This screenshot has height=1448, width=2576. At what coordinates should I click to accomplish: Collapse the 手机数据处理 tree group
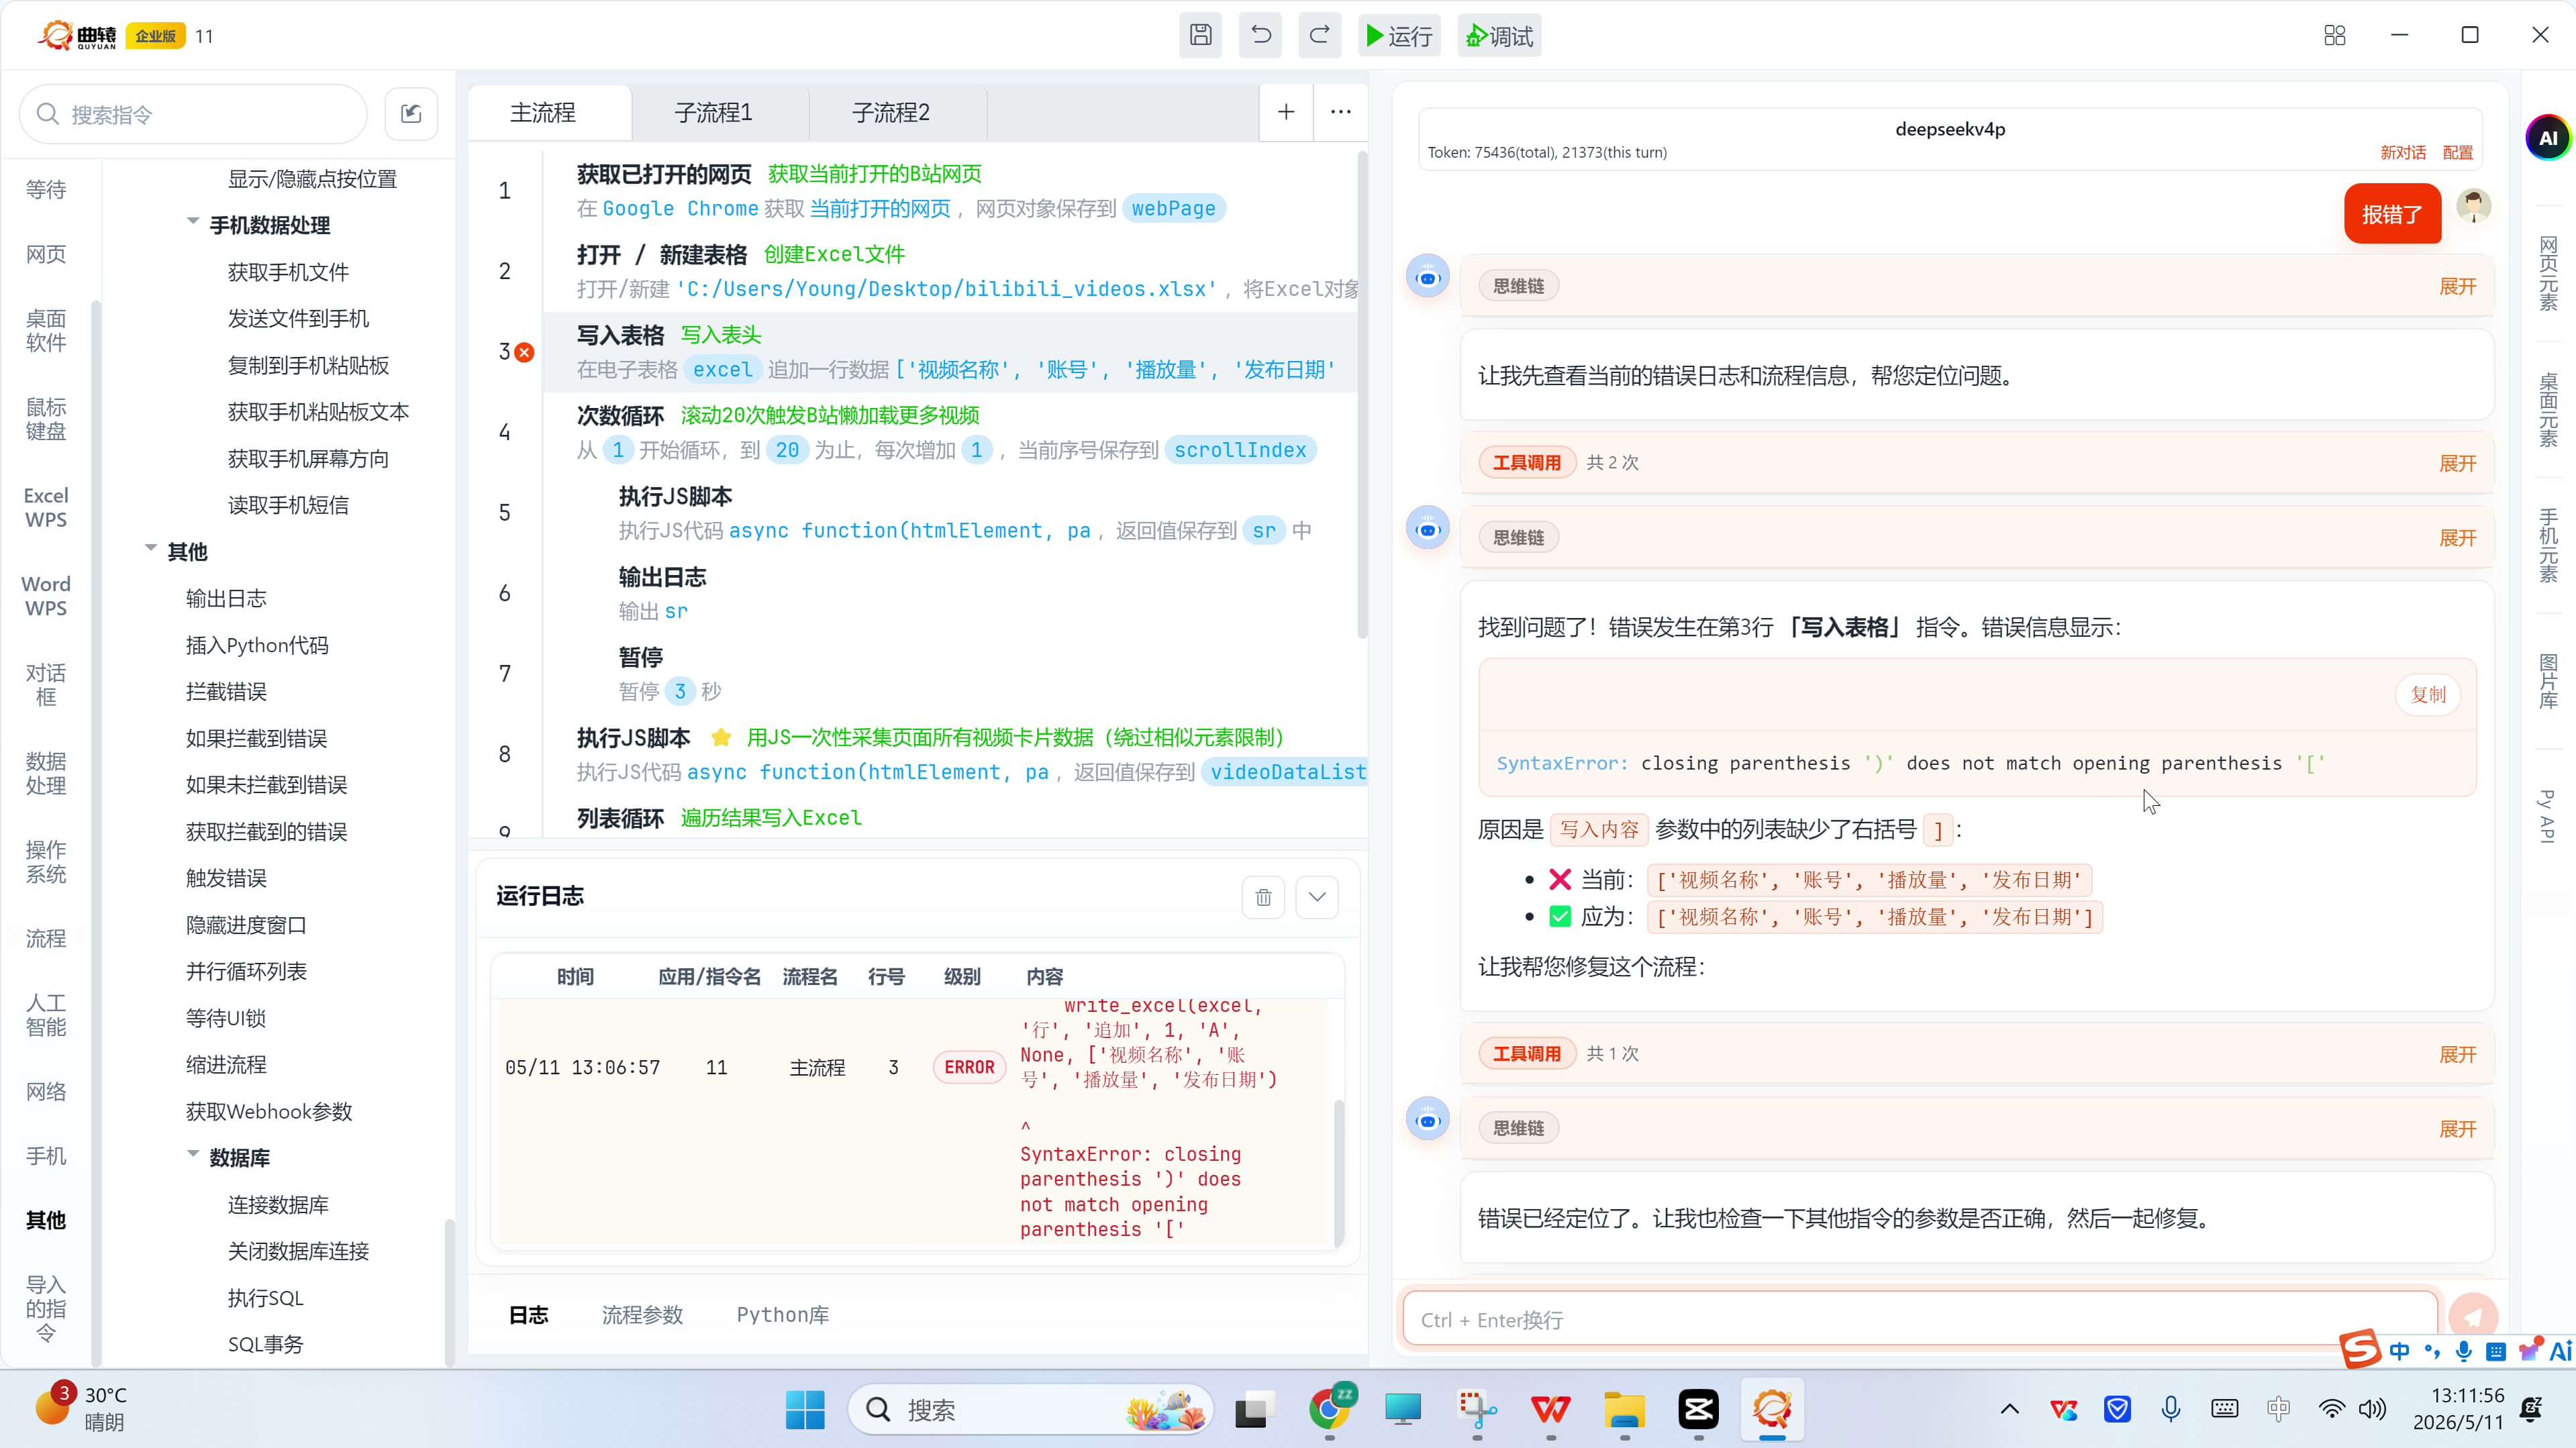[193, 222]
